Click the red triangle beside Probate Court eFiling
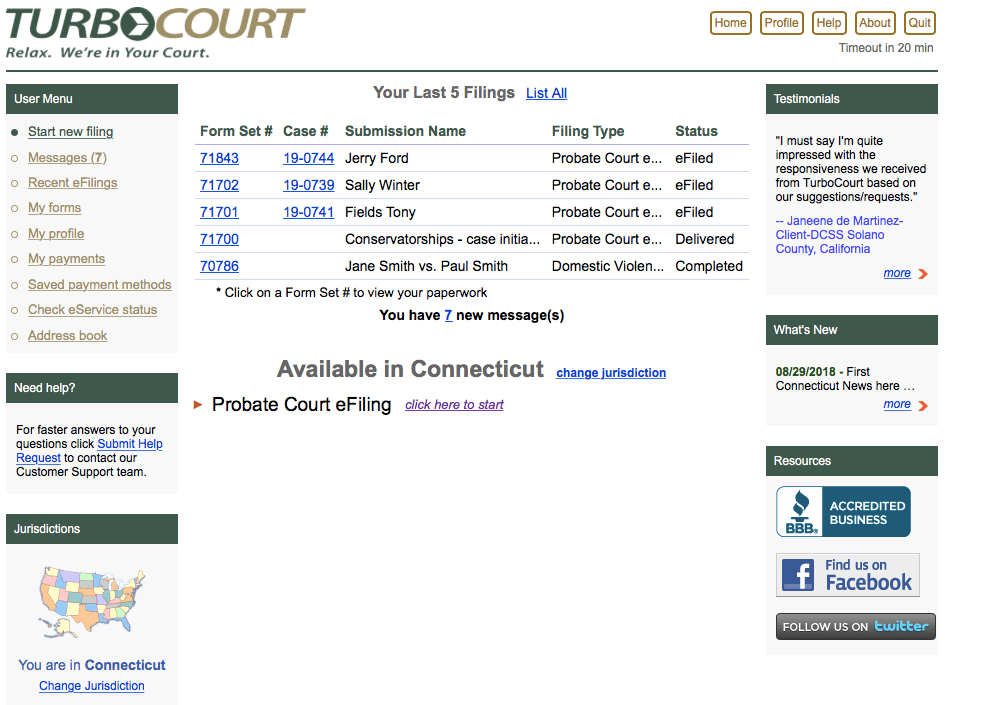The width and height of the screenshot is (994, 705). coord(198,405)
